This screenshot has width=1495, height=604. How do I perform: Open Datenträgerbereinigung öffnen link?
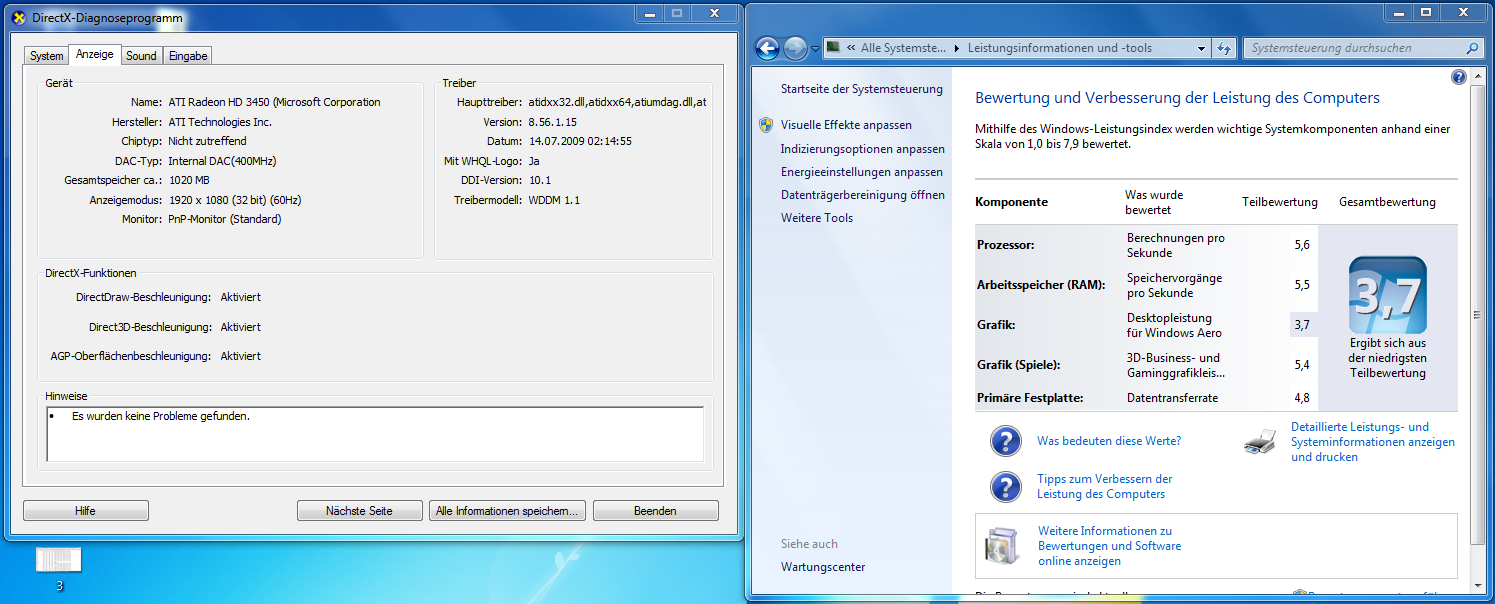coord(863,195)
